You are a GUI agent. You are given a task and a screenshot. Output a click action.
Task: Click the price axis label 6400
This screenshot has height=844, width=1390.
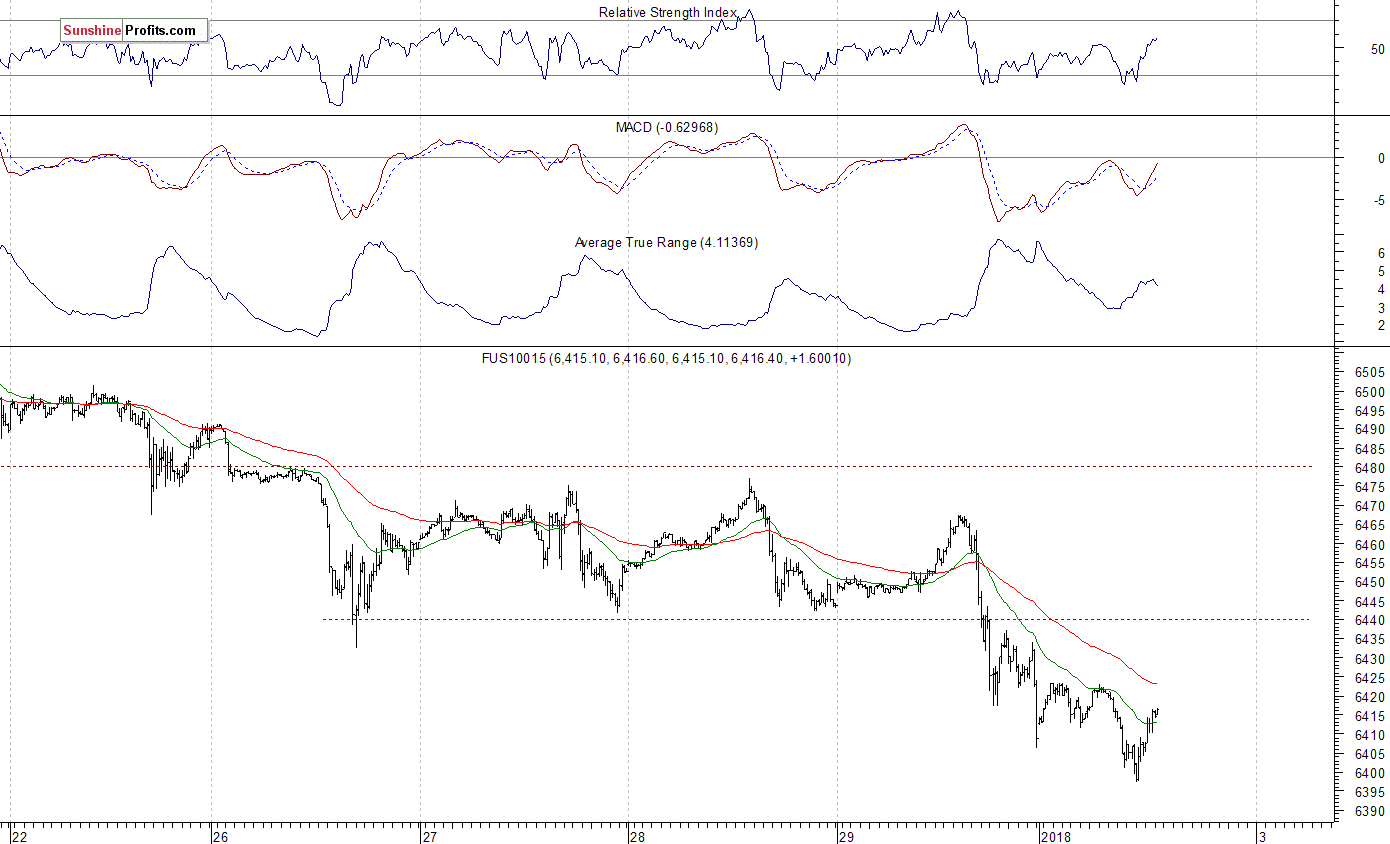[1370, 773]
